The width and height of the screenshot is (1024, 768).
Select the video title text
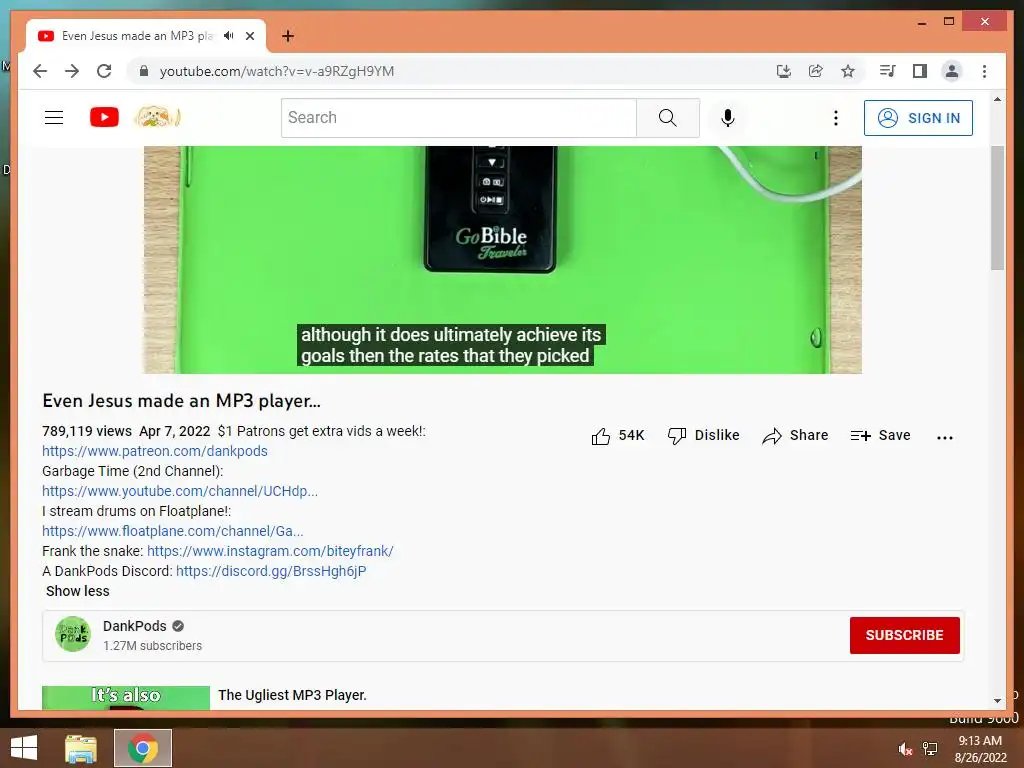[182, 401]
